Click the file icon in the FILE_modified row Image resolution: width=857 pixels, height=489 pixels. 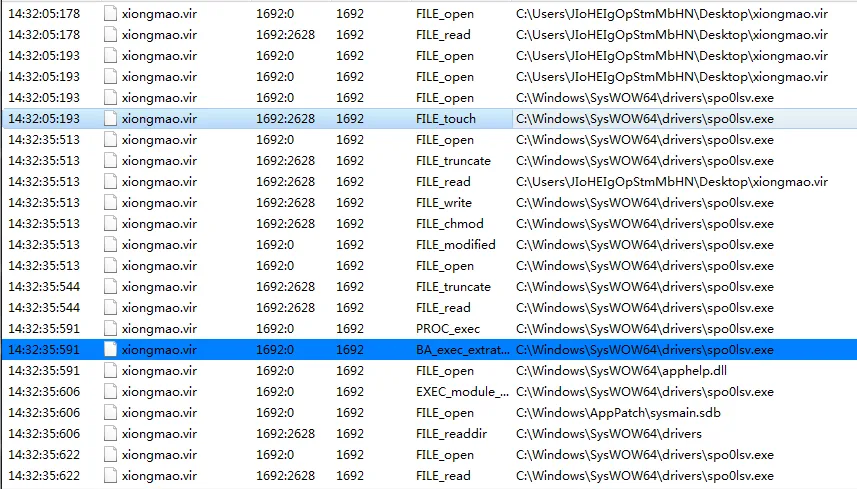coord(110,245)
